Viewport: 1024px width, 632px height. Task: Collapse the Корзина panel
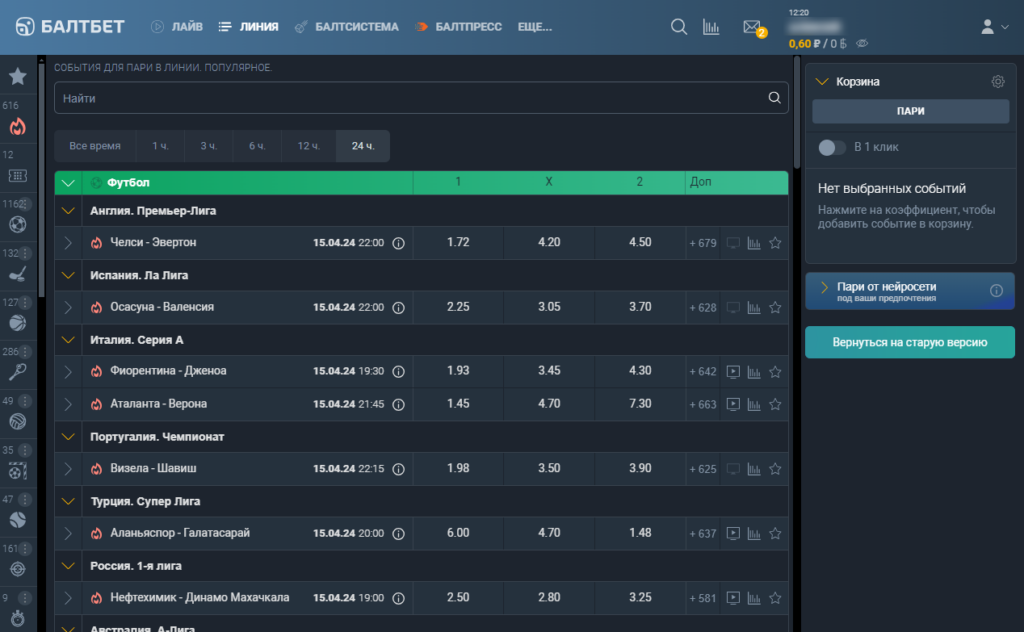click(x=822, y=82)
